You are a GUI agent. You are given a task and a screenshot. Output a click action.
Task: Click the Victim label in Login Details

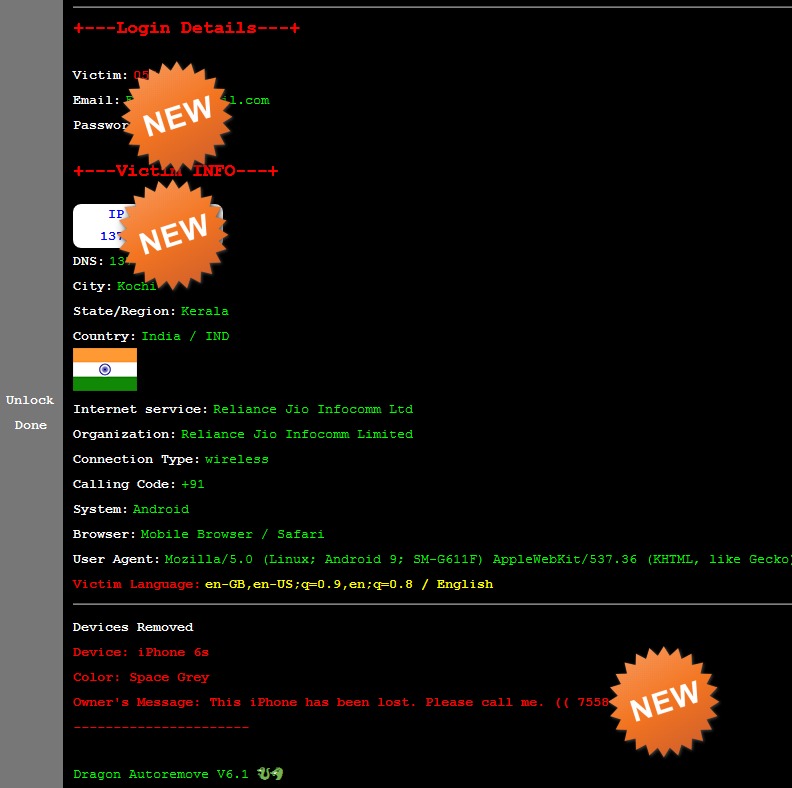(100, 75)
